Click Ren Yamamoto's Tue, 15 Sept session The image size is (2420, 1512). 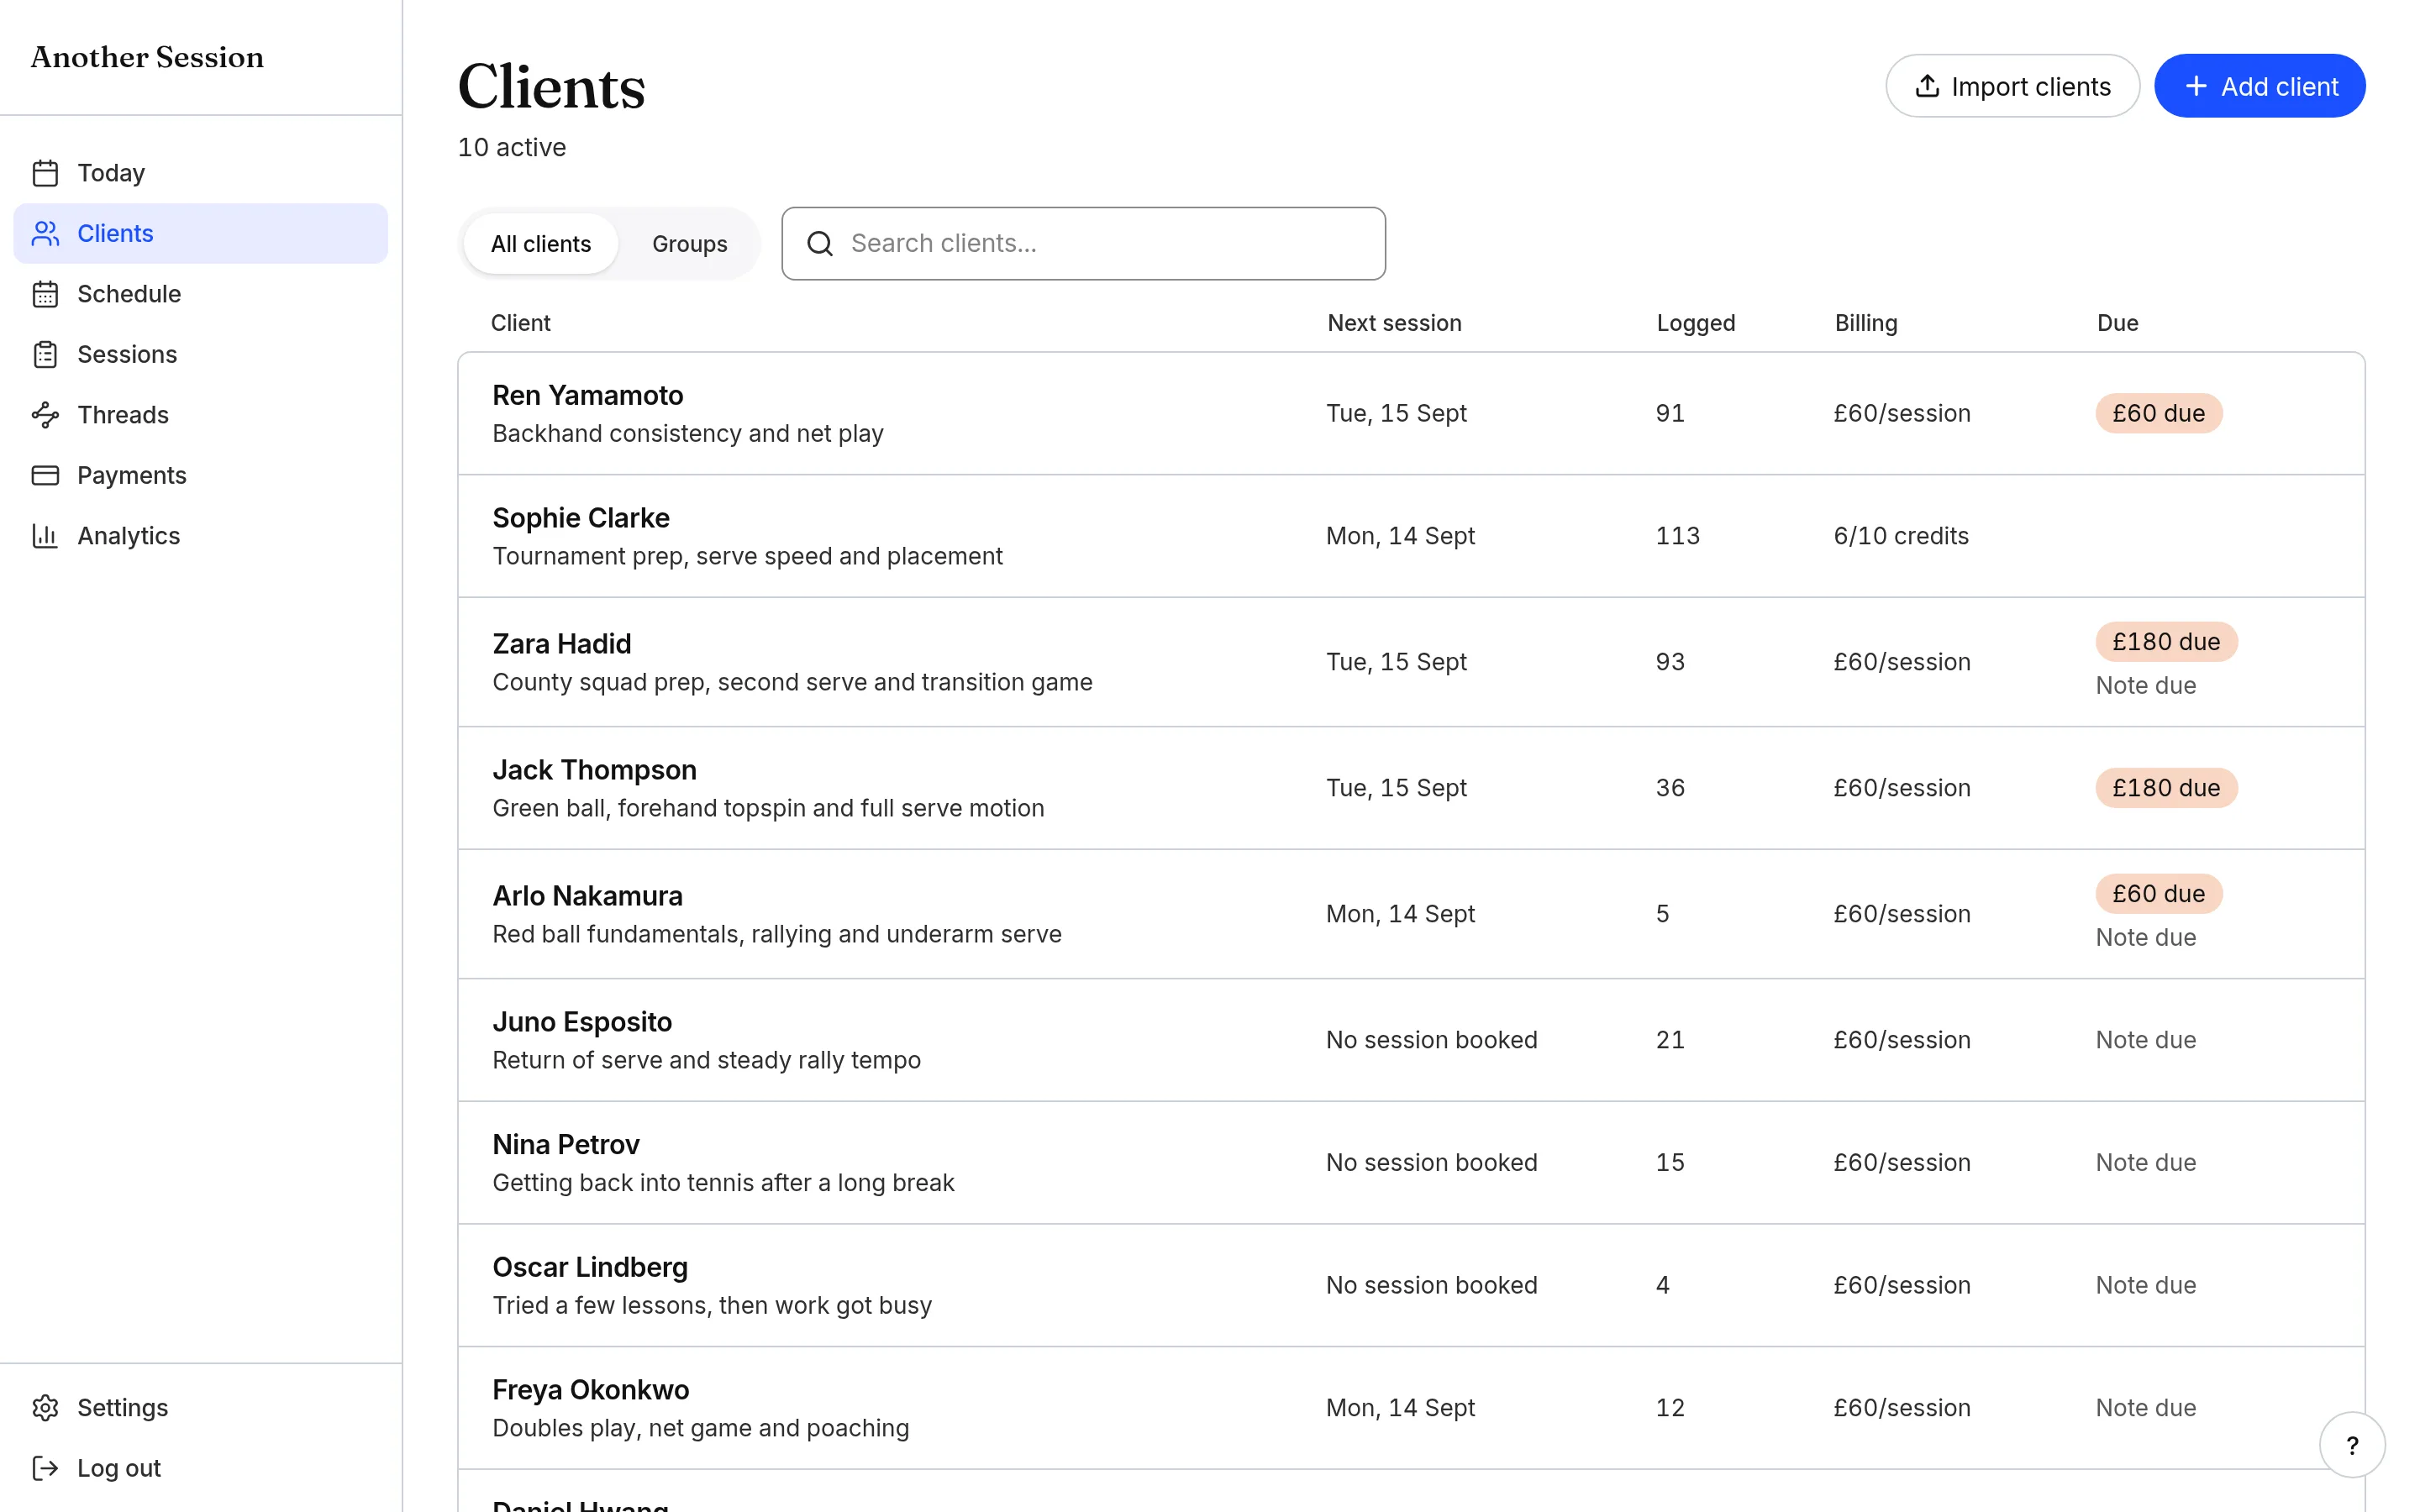(1396, 413)
